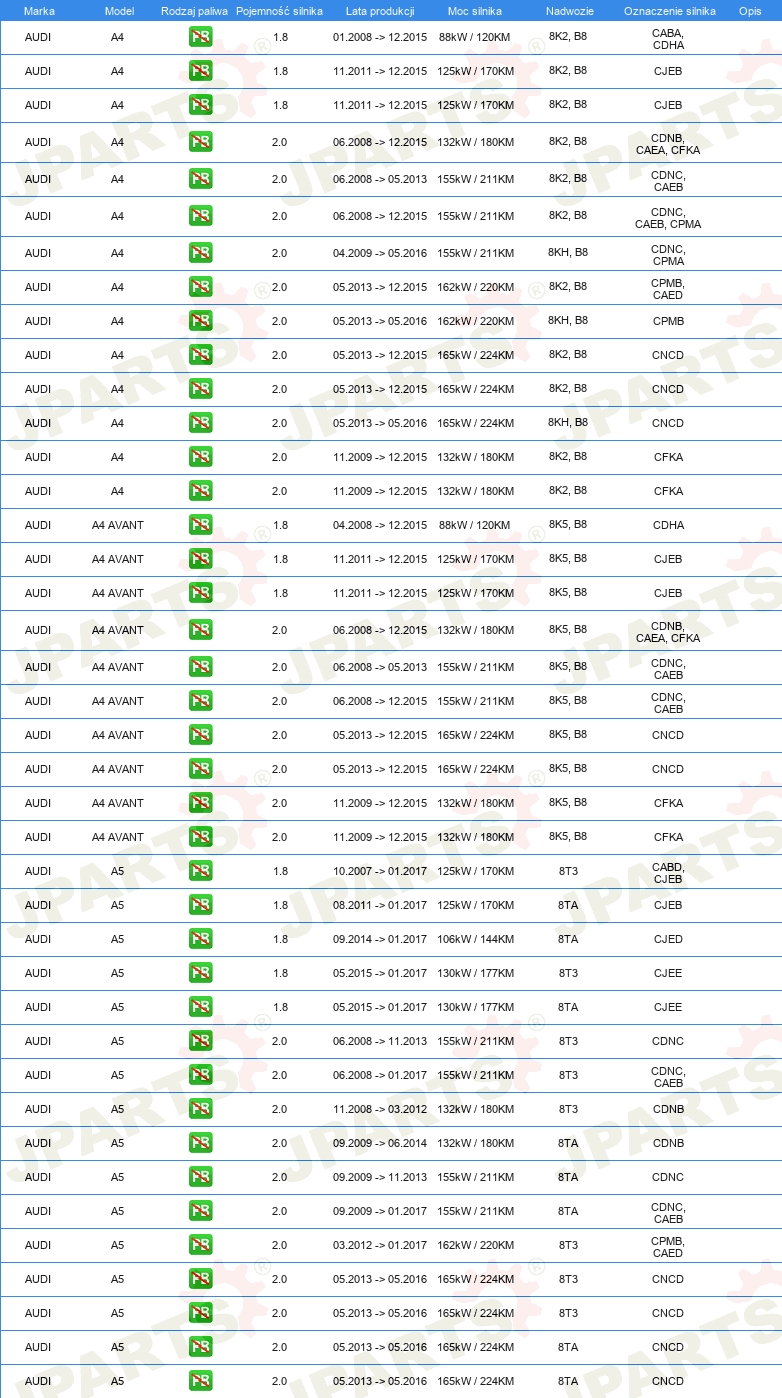Click the 'Marka' column header
The image size is (782, 1398).
tap(39, 10)
